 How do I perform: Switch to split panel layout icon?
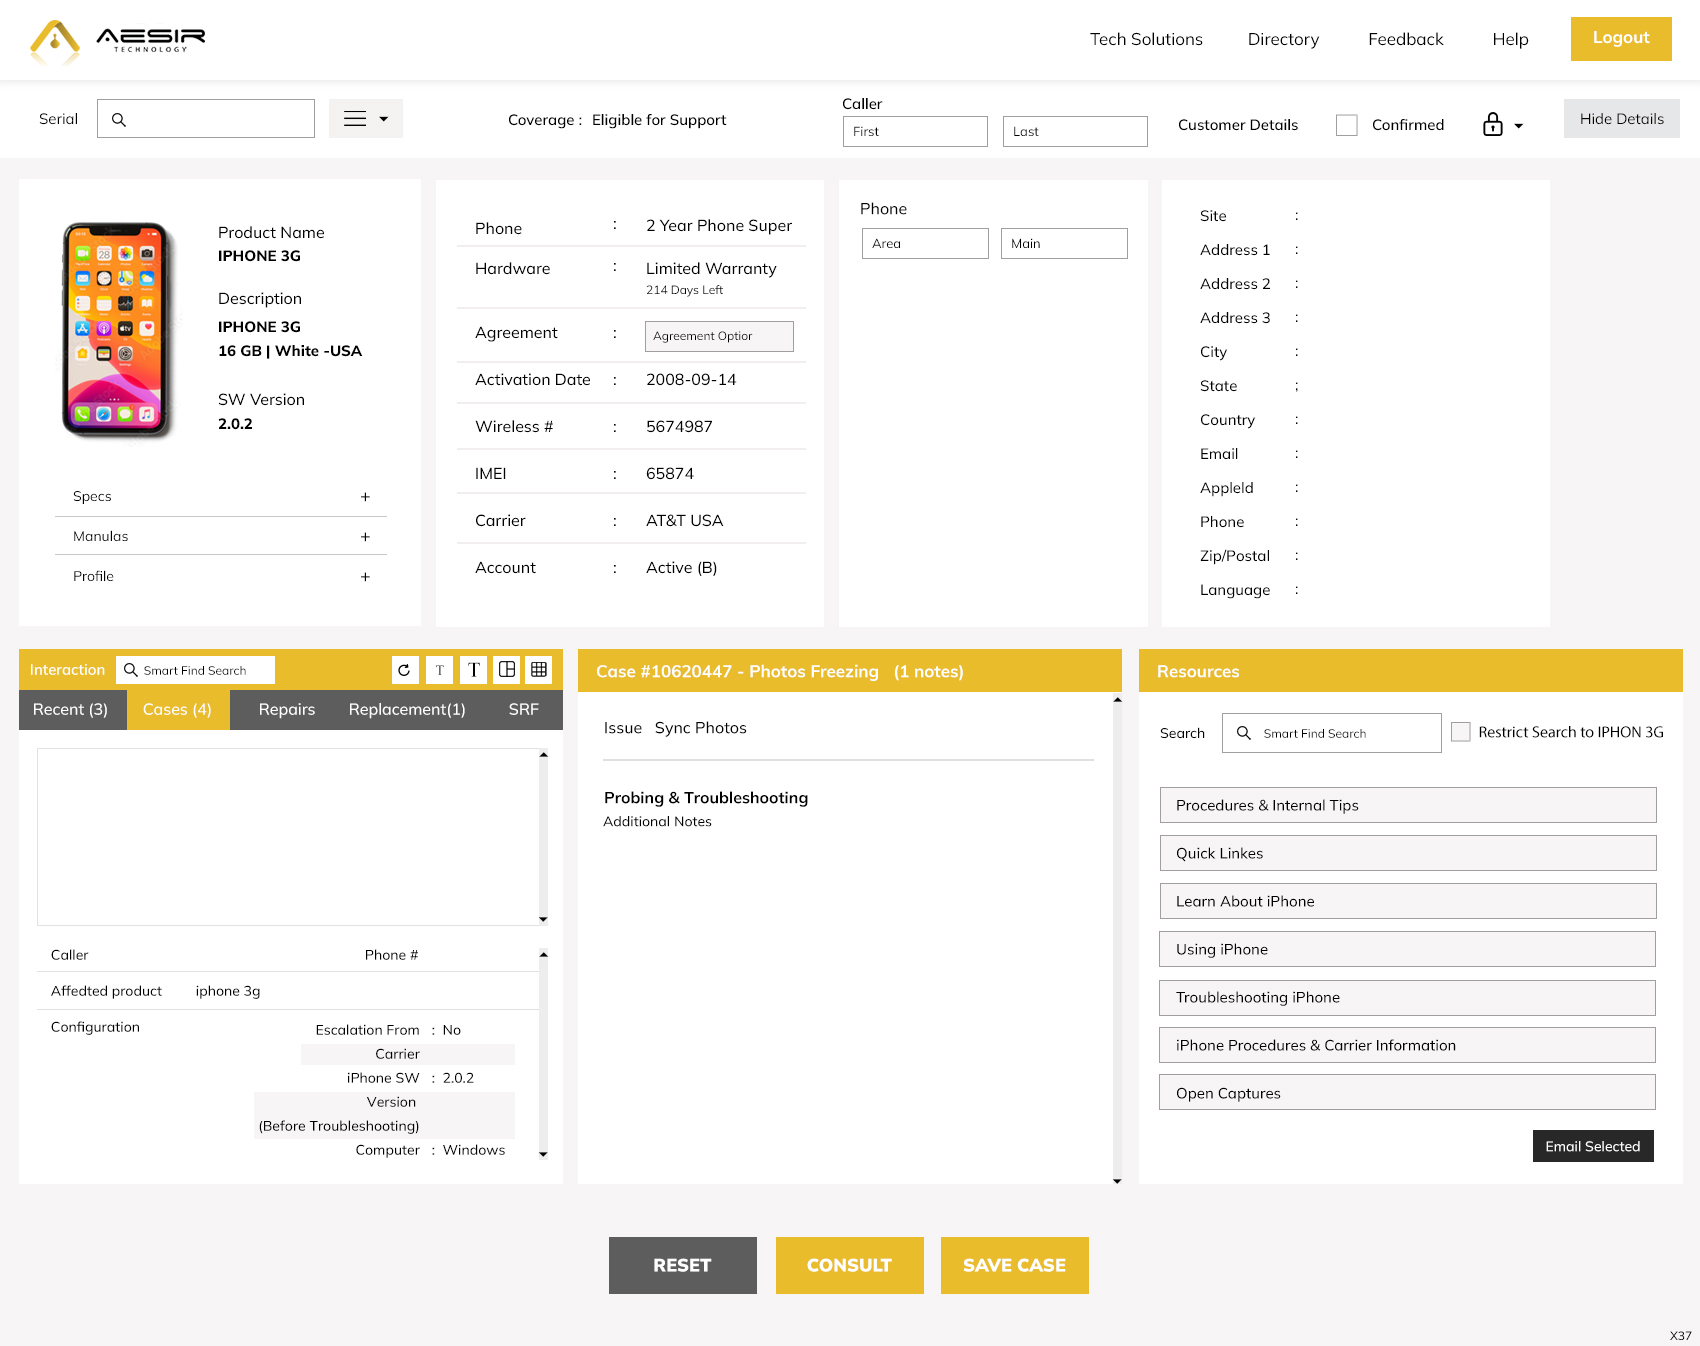(x=507, y=670)
